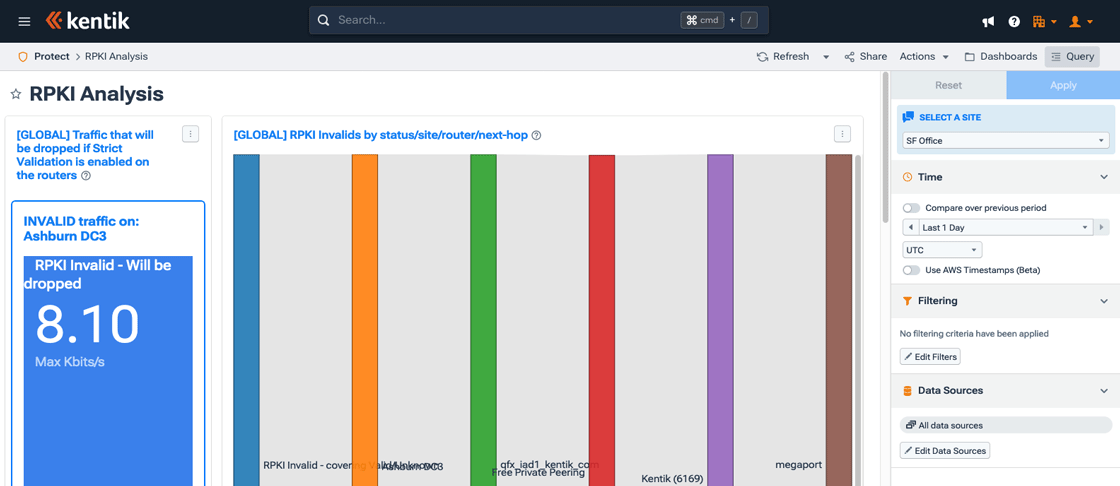Viewport: 1120px width, 486px height.
Task: Click the All data sources tag
Action: click(1006, 425)
